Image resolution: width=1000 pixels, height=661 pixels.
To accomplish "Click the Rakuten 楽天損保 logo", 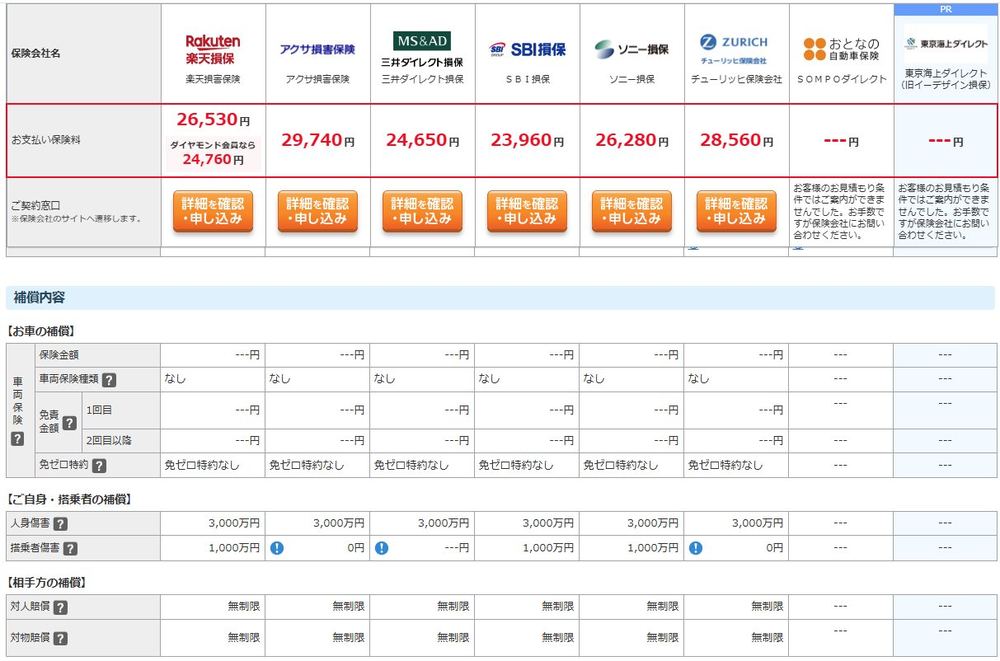I will [212, 49].
